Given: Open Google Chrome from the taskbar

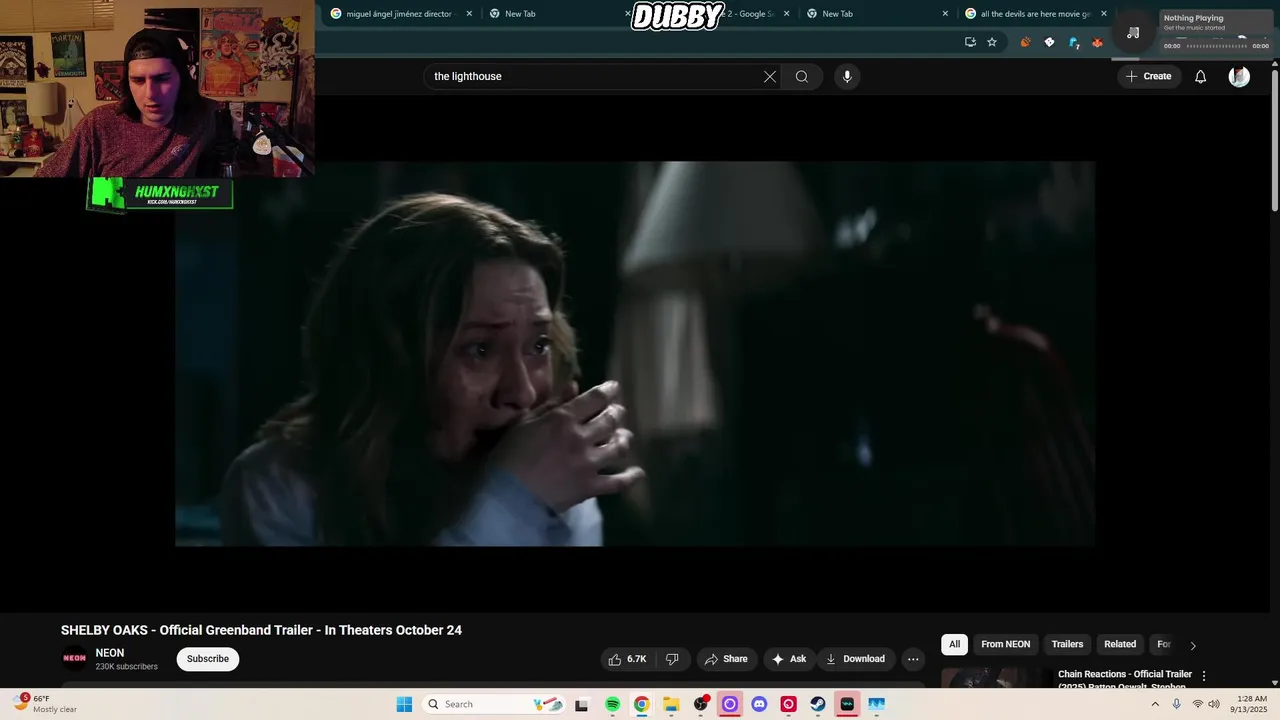Looking at the screenshot, I should pos(641,704).
